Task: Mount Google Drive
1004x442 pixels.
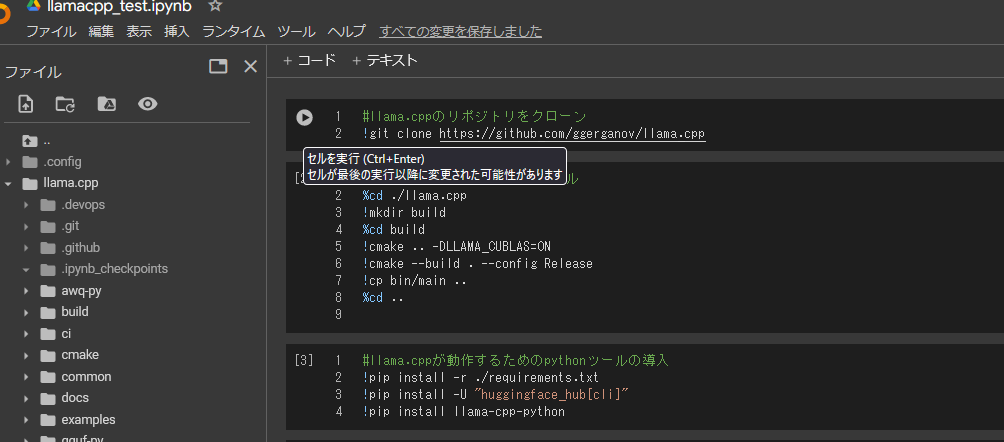Action: [106, 104]
